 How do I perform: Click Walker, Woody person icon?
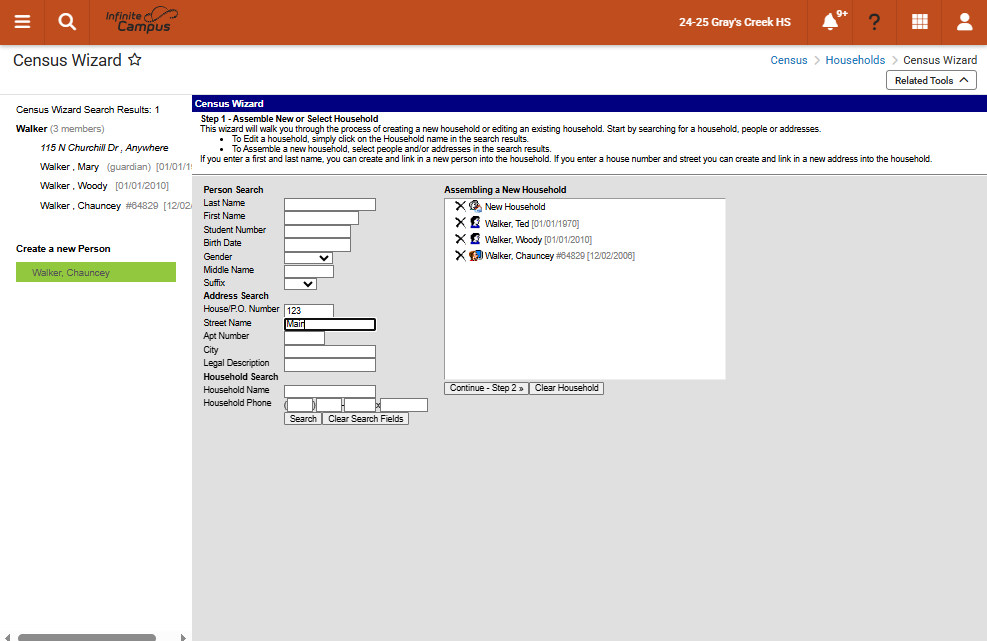[x=475, y=239]
